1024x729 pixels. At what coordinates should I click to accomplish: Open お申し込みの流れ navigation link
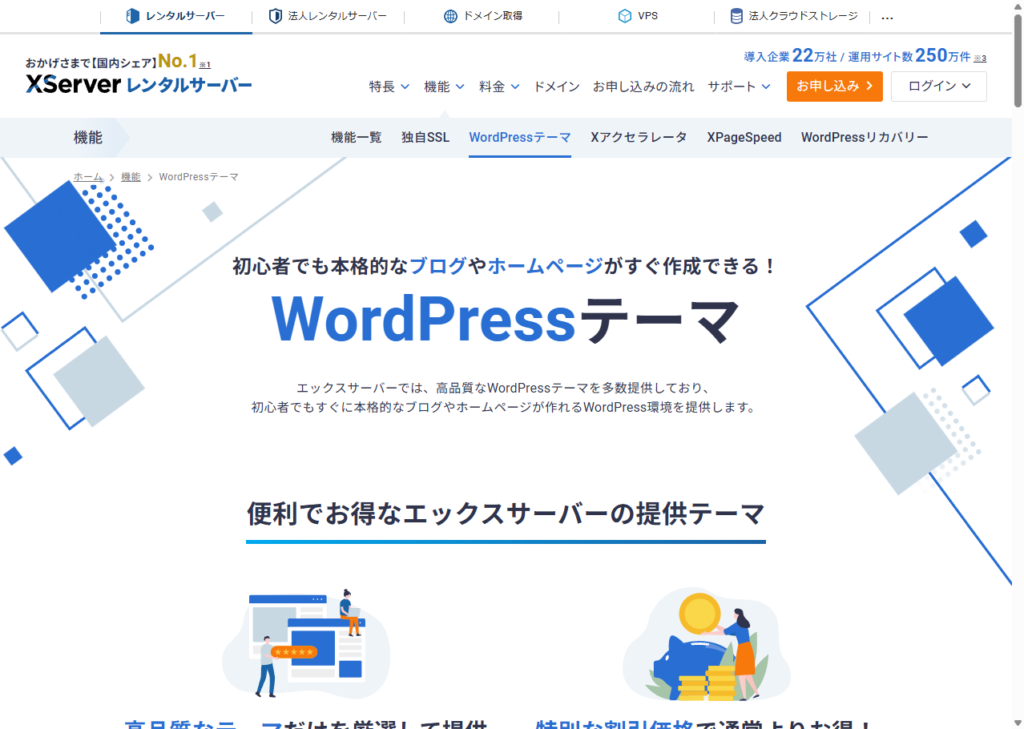[643, 86]
